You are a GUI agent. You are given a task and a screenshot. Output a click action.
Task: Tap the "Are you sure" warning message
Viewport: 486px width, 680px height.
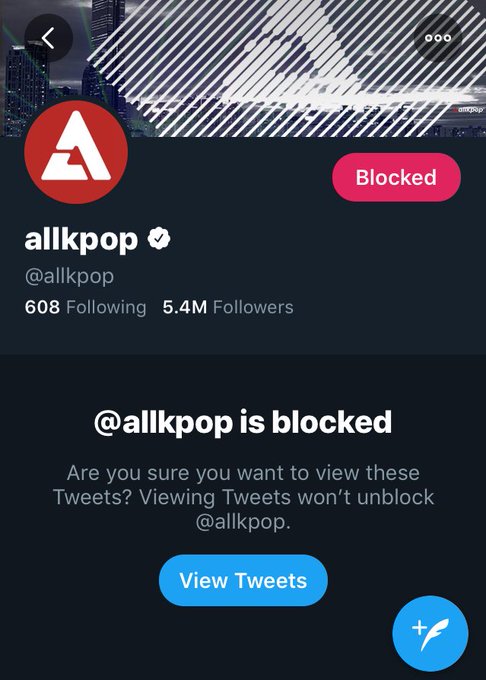pyautogui.click(x=243, y=497)
